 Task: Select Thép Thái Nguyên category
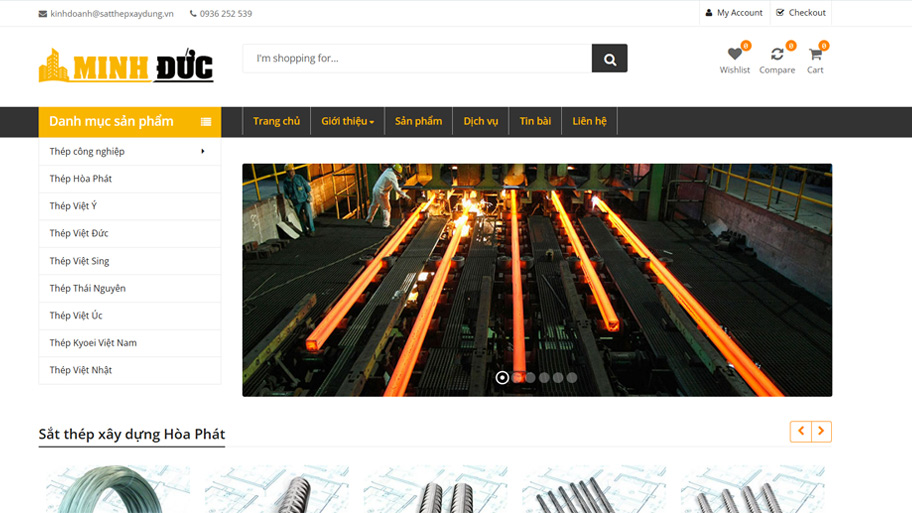130,288
